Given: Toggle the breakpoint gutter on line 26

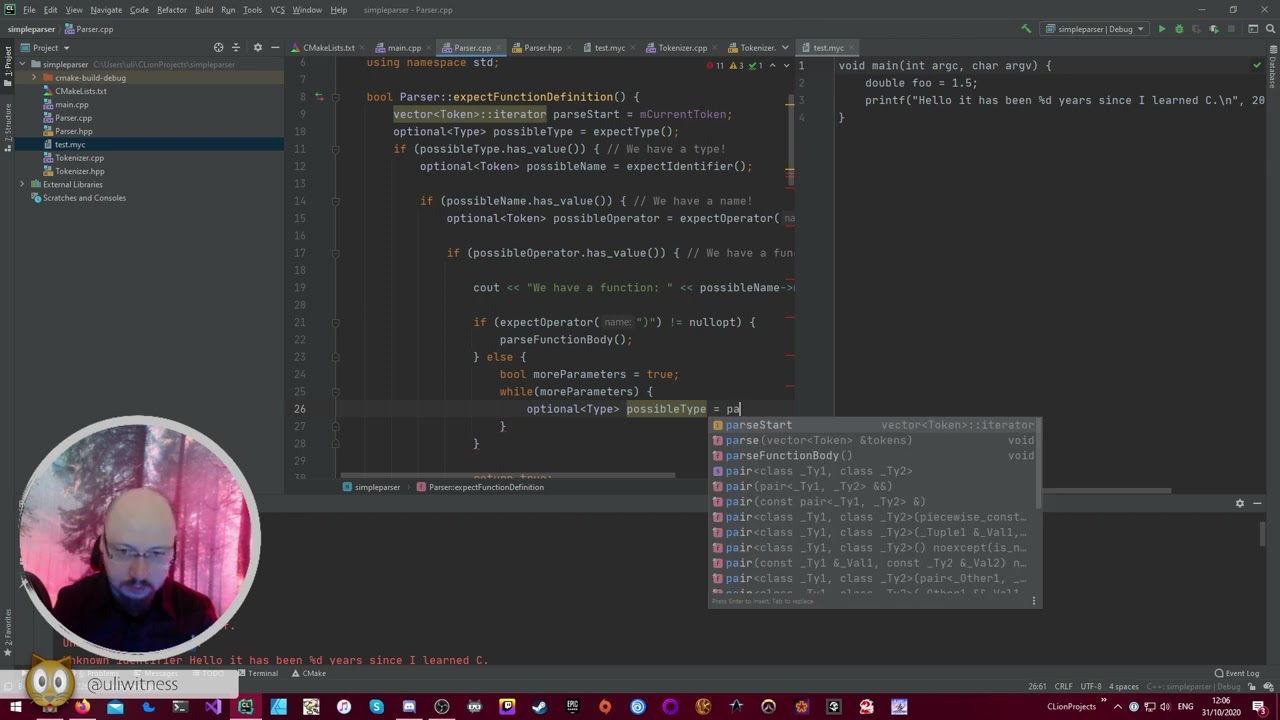Looking at the screenshot, I should point(318,409).
